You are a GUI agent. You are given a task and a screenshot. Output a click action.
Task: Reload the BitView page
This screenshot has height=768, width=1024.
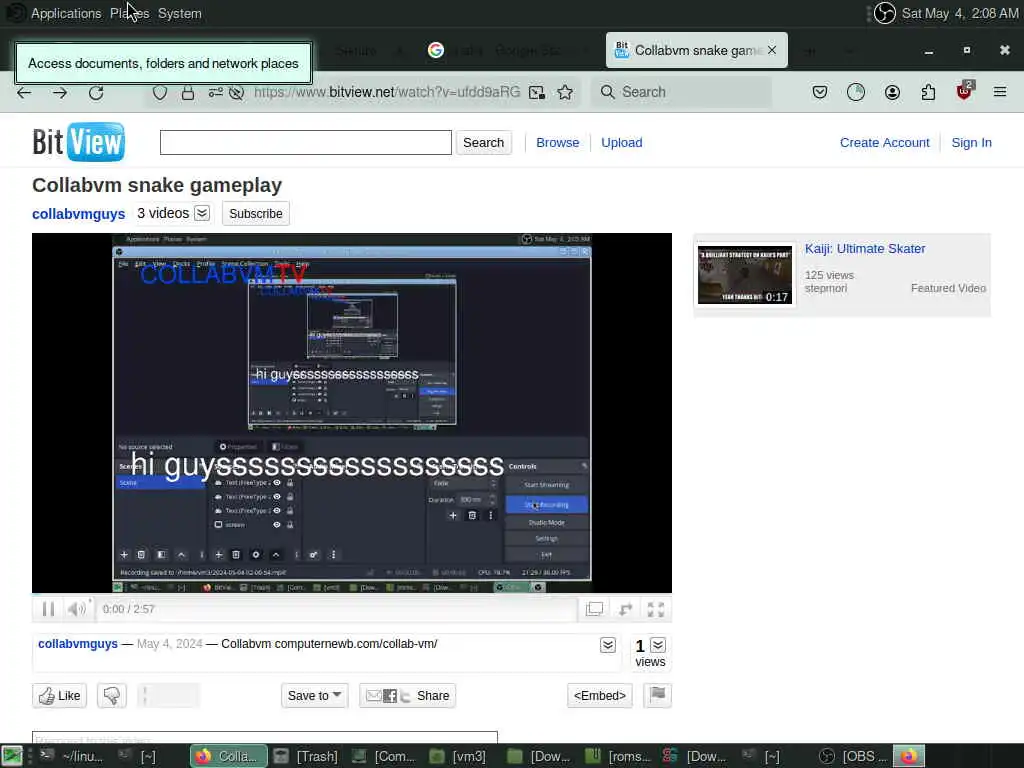tap(96, 92)
